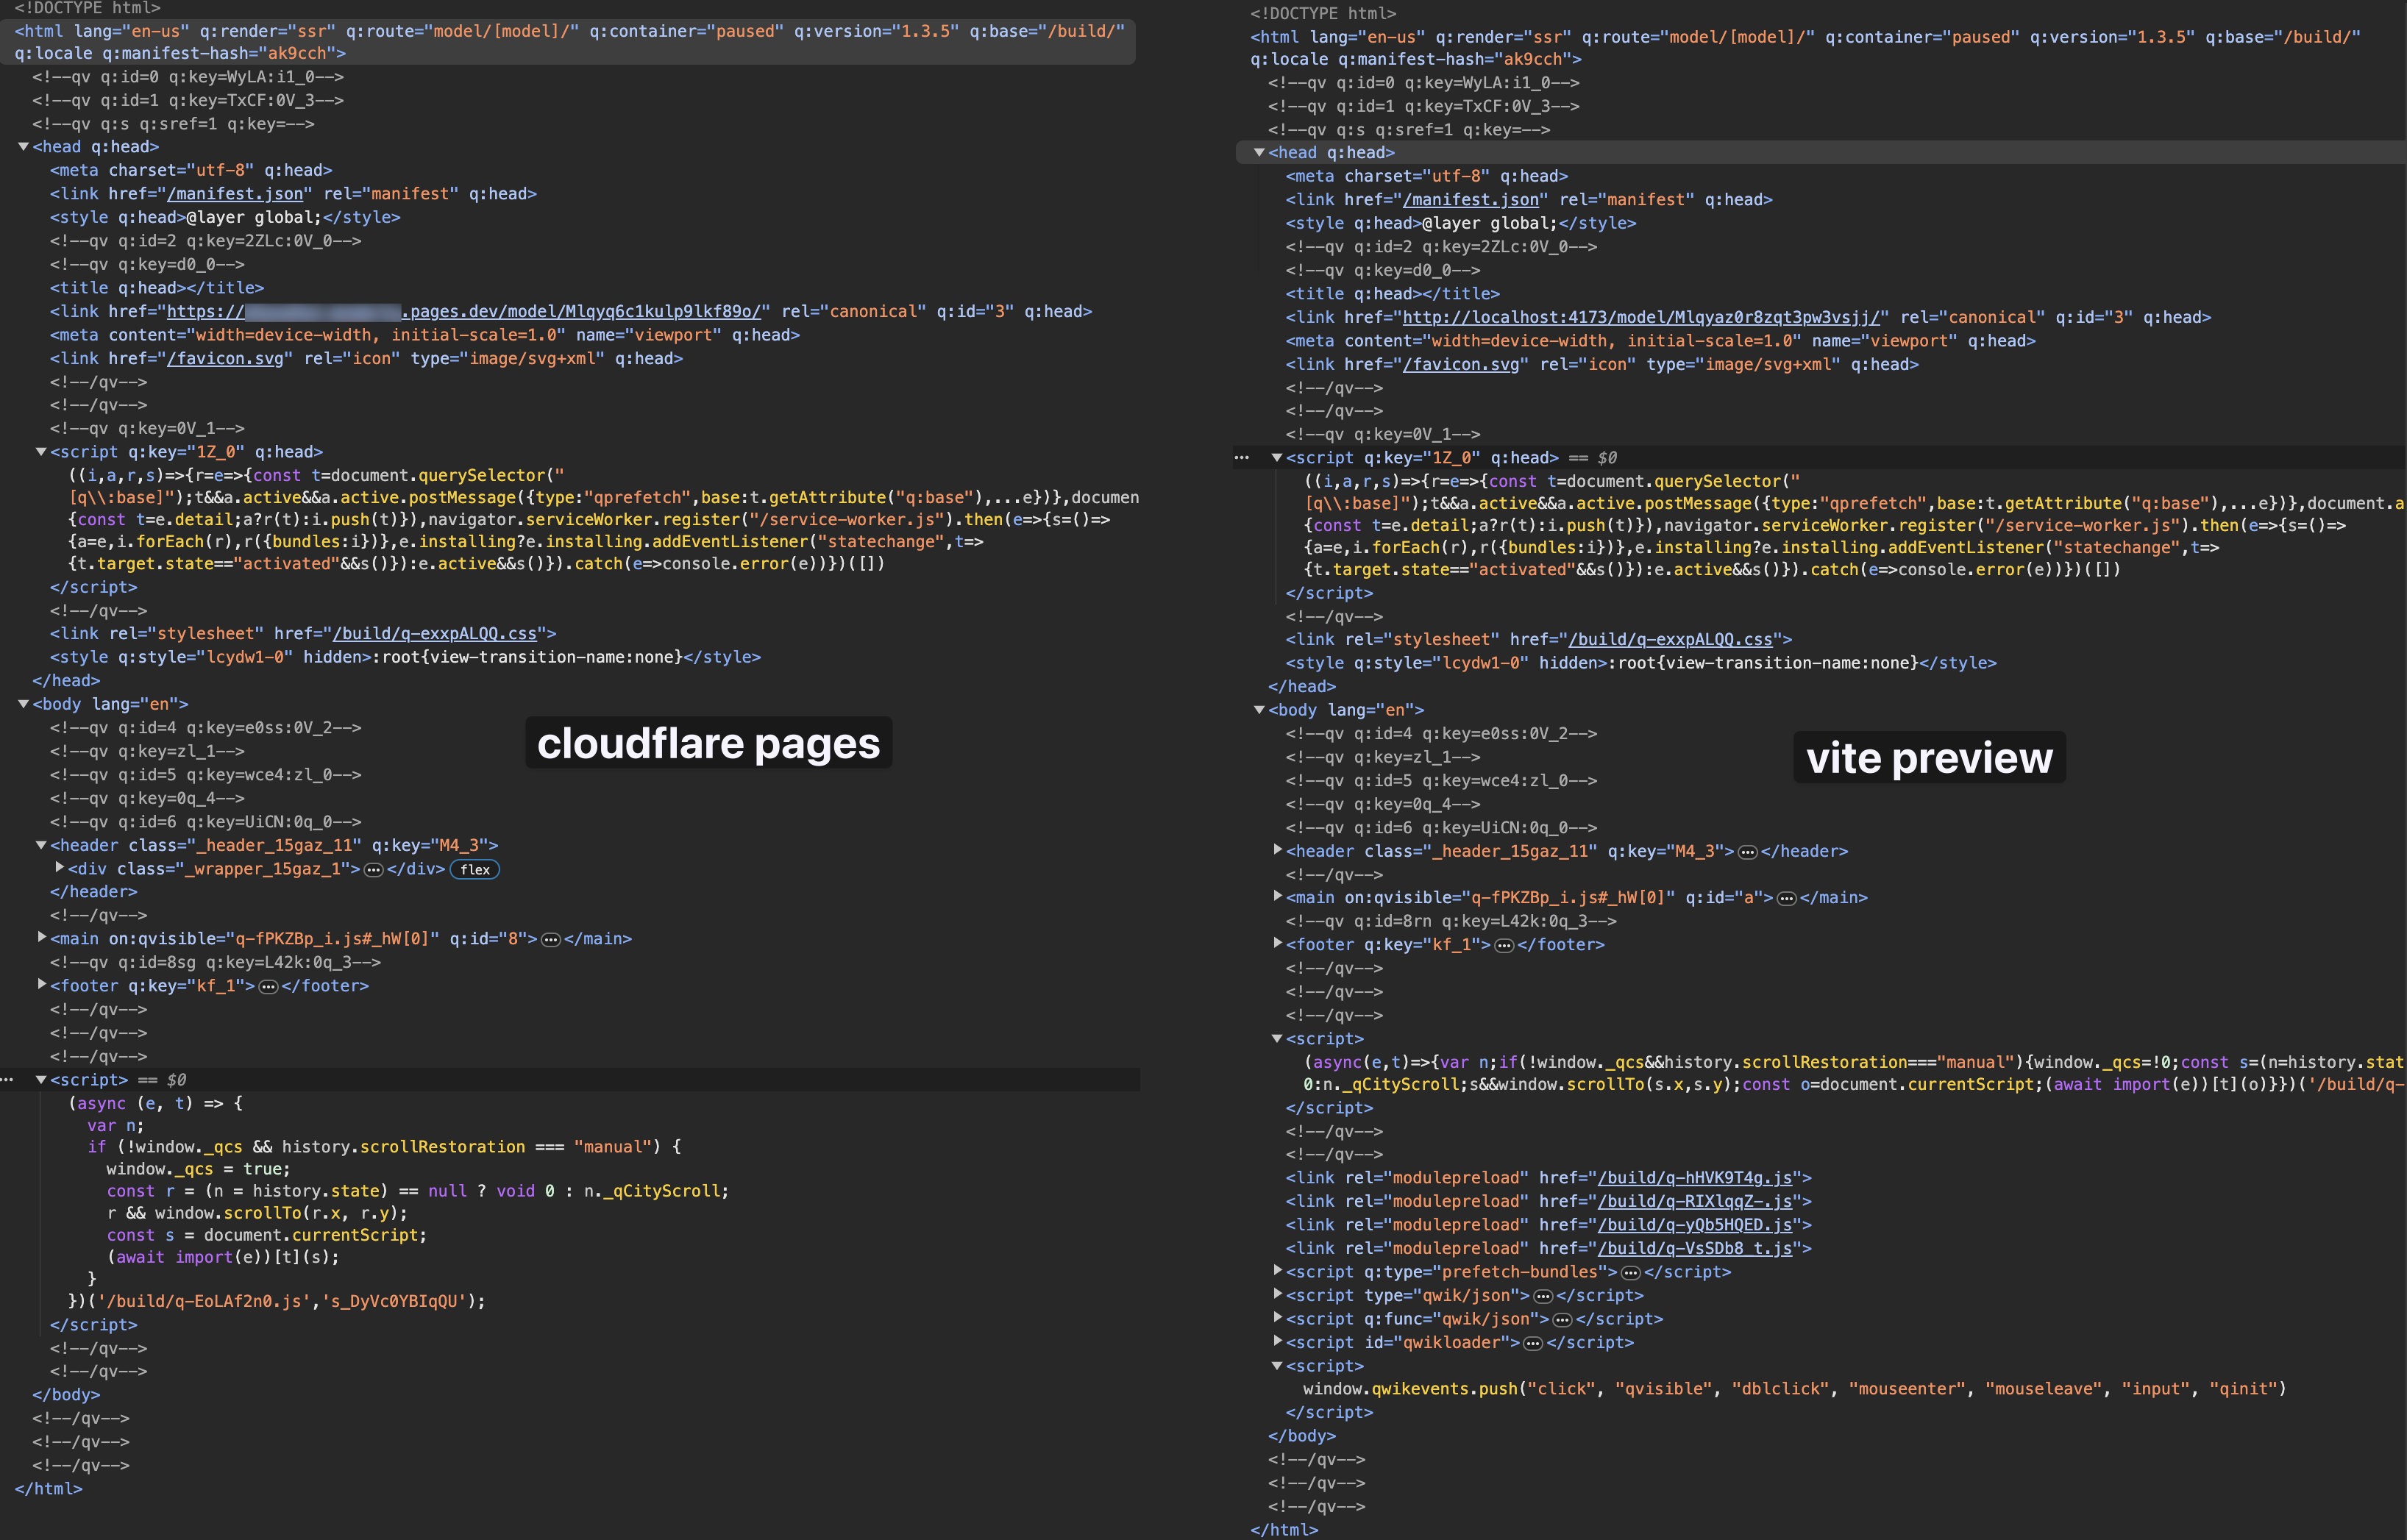Viewport: 2407px width, 1540px height.
Task: Click ellipsis in qwikloader script element
Action: point(1532,1343)
